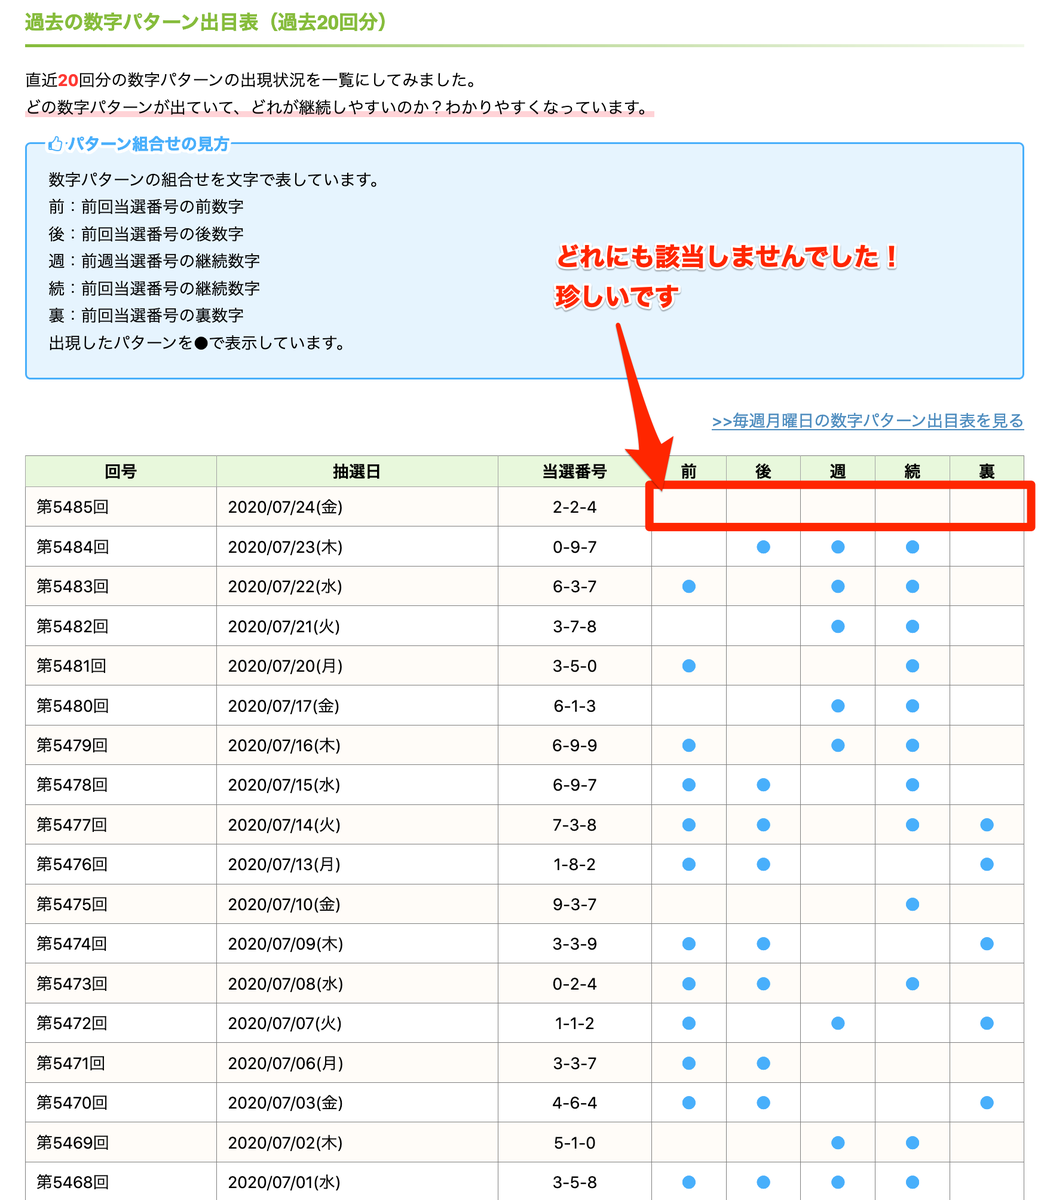This screenshot has width=1041, height=1200.
Task: Click the 前 dot in the 第5474回 row
Action: [x=689, y=944]
